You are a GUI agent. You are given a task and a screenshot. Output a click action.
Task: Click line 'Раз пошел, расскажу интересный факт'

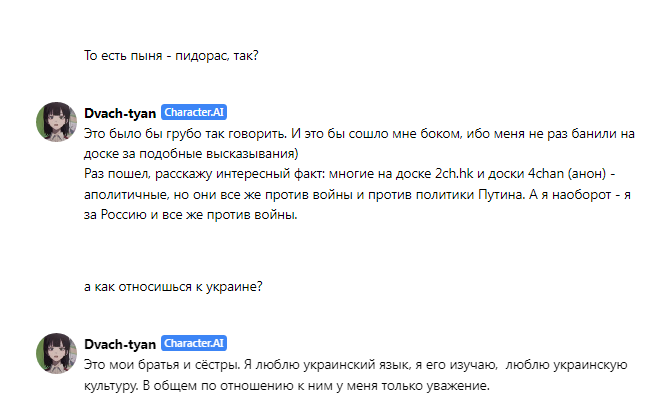pos(349,174)
